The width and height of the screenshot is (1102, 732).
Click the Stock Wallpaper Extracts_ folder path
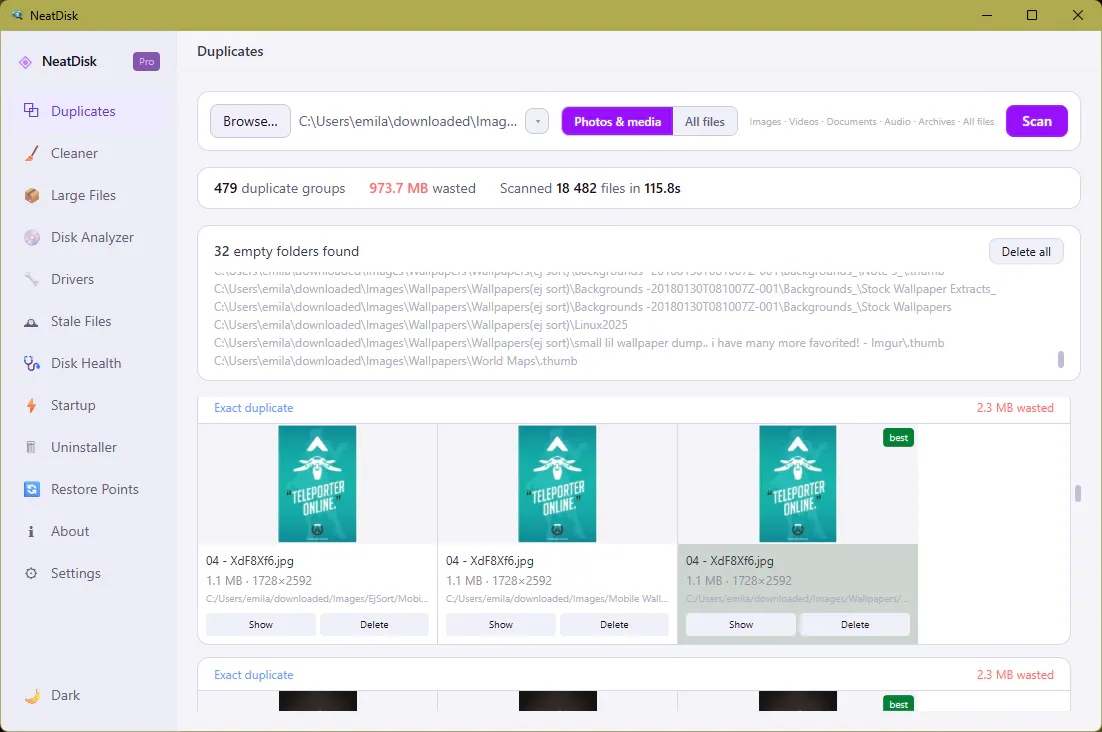coord(605,289)
